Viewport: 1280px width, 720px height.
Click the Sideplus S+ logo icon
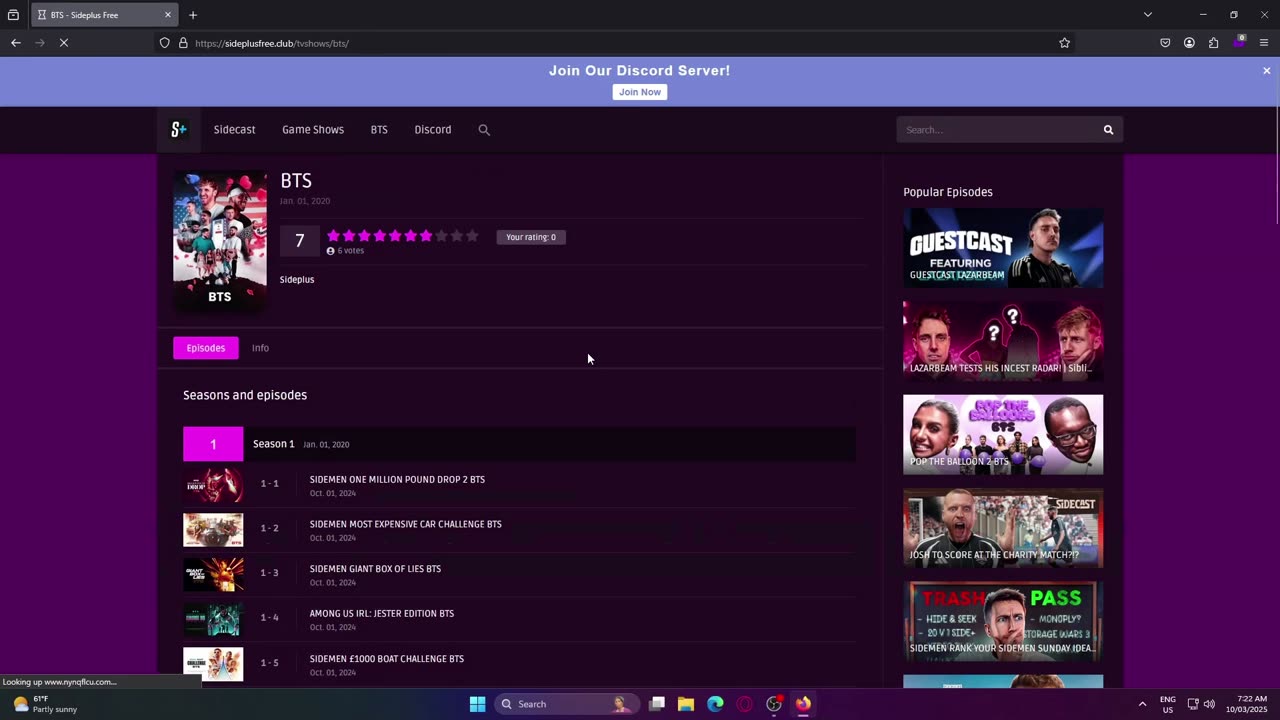[x=179, y=130]
